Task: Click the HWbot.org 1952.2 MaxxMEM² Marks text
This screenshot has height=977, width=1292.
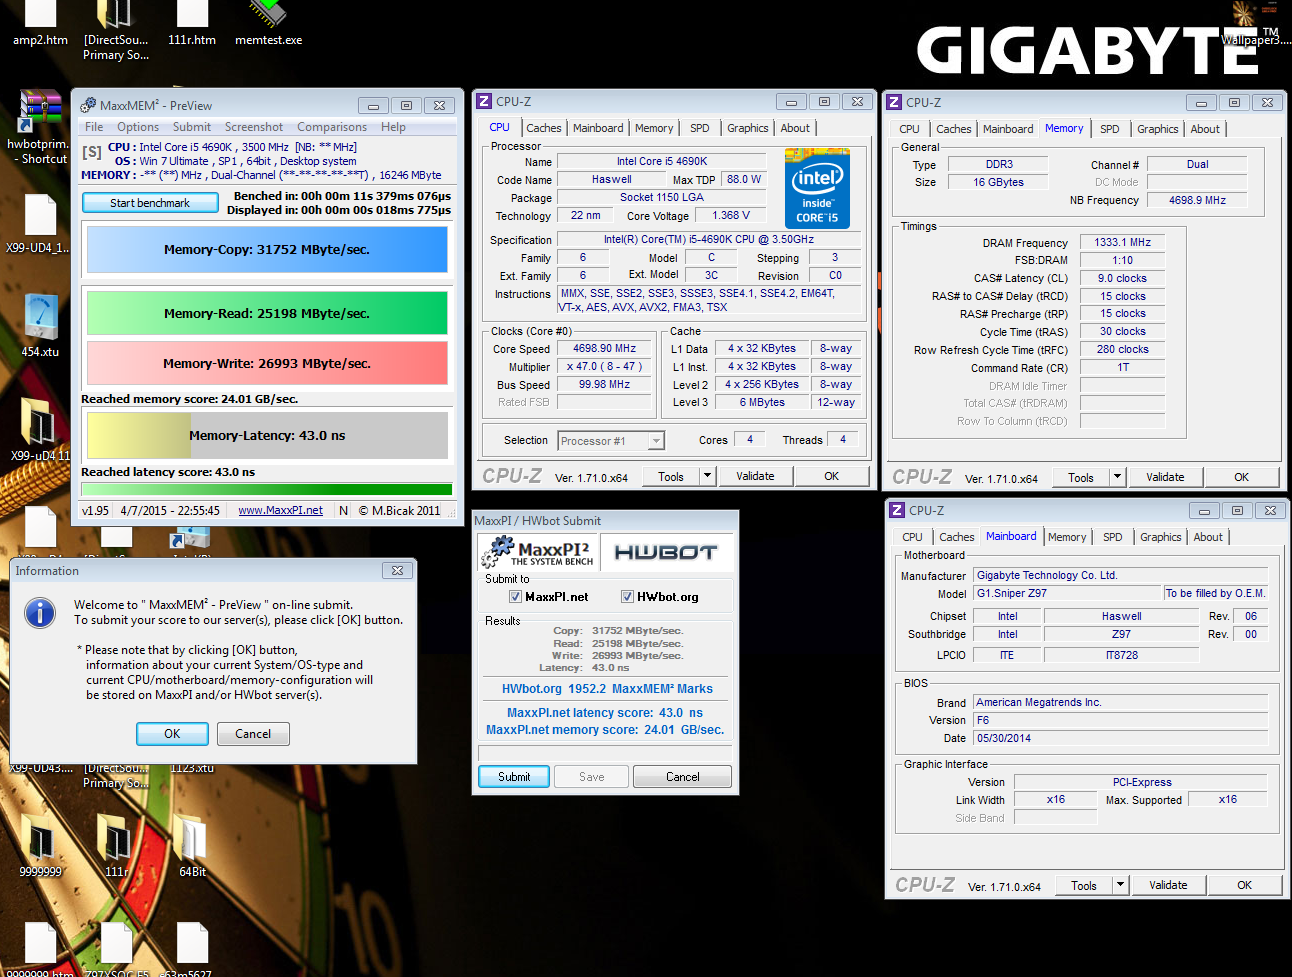Action: (607, 689)
